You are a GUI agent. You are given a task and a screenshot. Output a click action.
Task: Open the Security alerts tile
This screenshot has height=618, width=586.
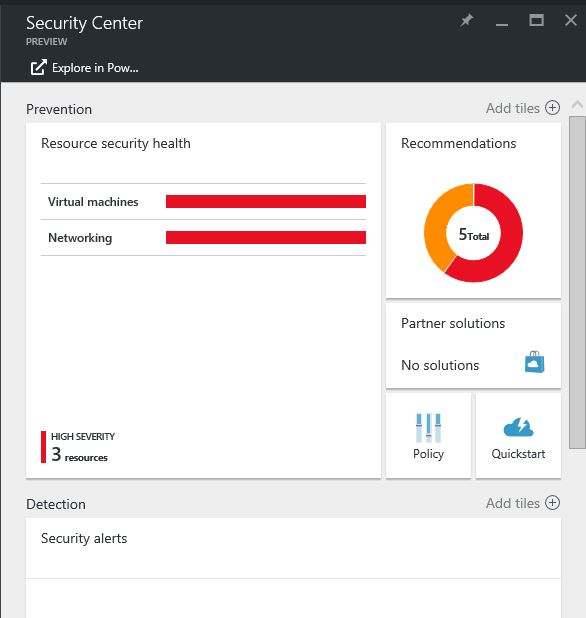tap(293, 568)
